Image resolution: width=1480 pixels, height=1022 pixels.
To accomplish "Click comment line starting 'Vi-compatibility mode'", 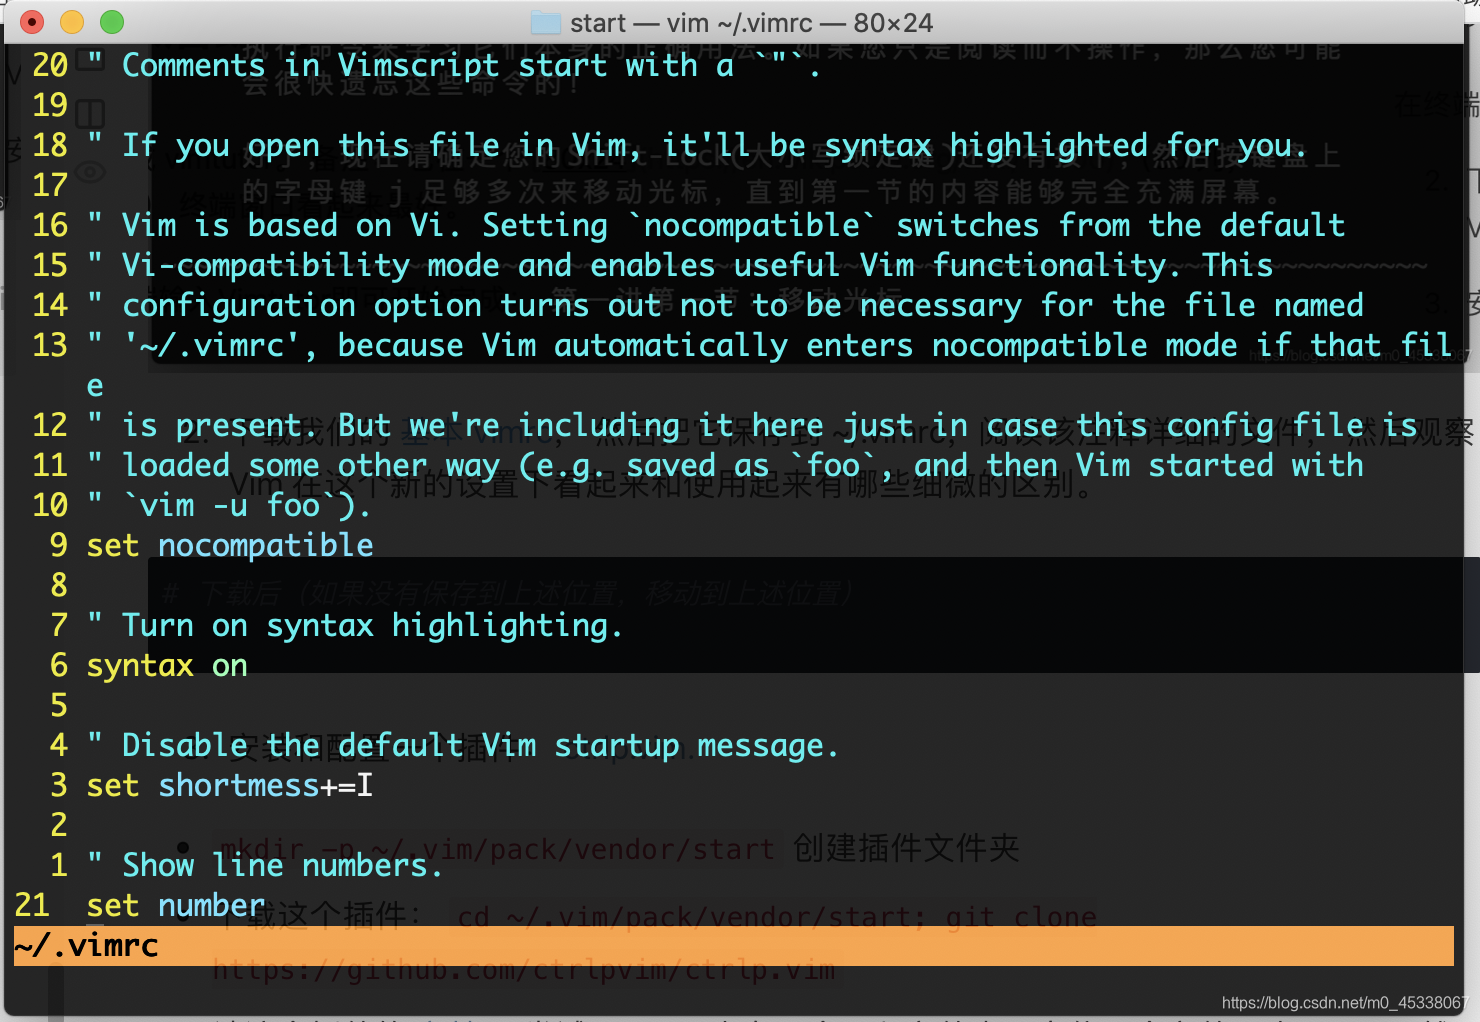I will coord(680,265).
